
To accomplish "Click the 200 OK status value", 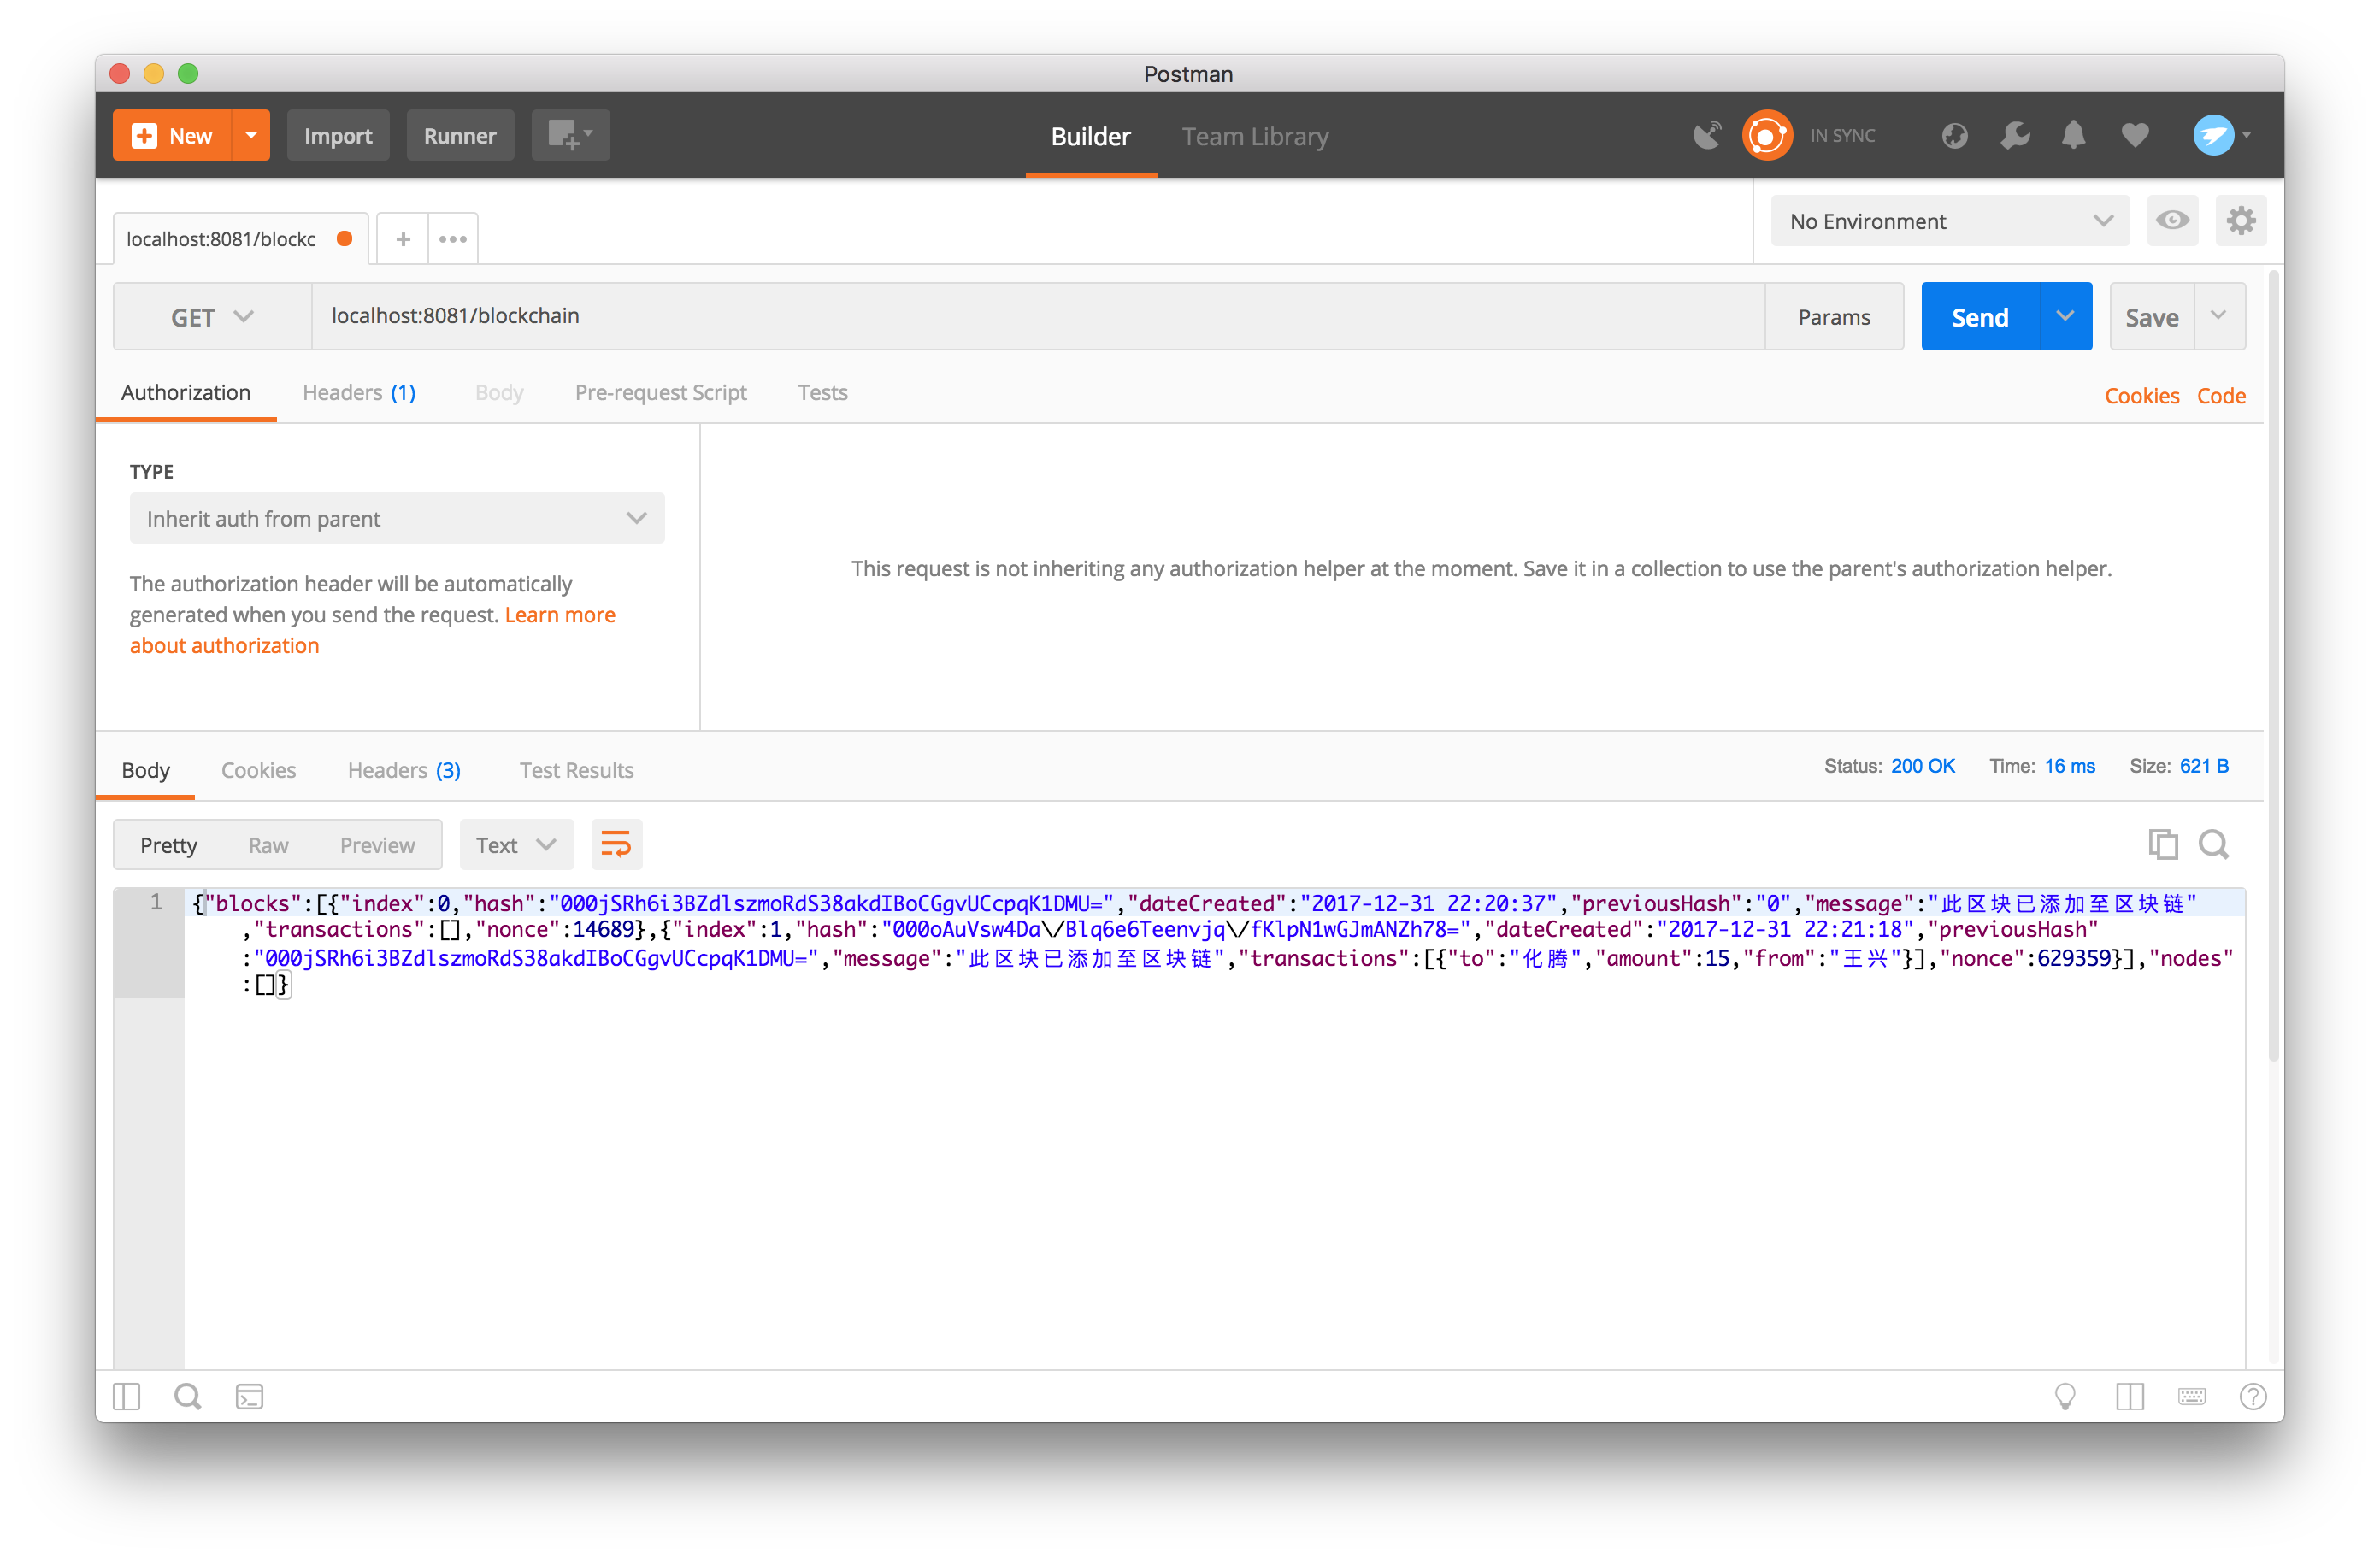I will (1922, 766).
